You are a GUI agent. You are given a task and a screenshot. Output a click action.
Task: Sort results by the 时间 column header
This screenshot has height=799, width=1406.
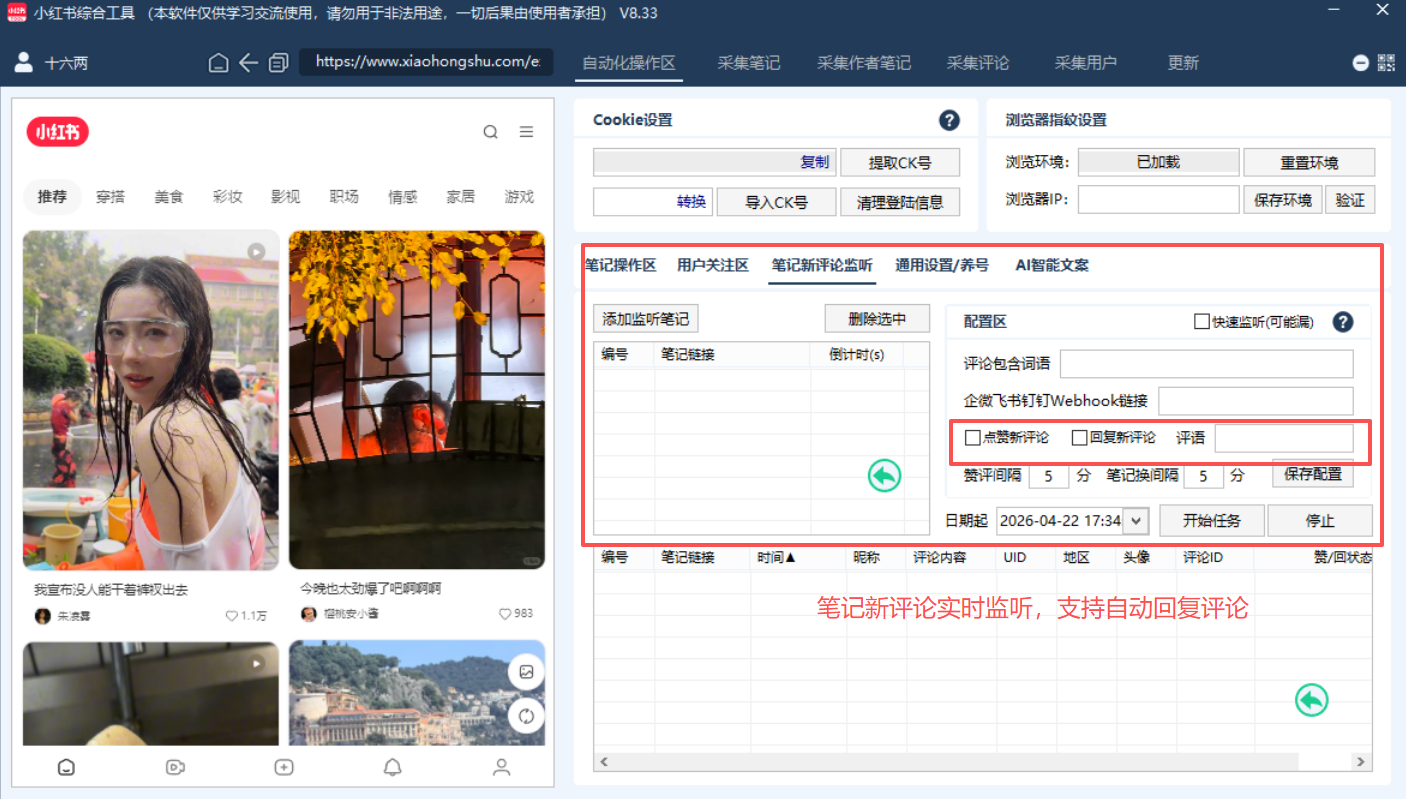tap(776, 558)
